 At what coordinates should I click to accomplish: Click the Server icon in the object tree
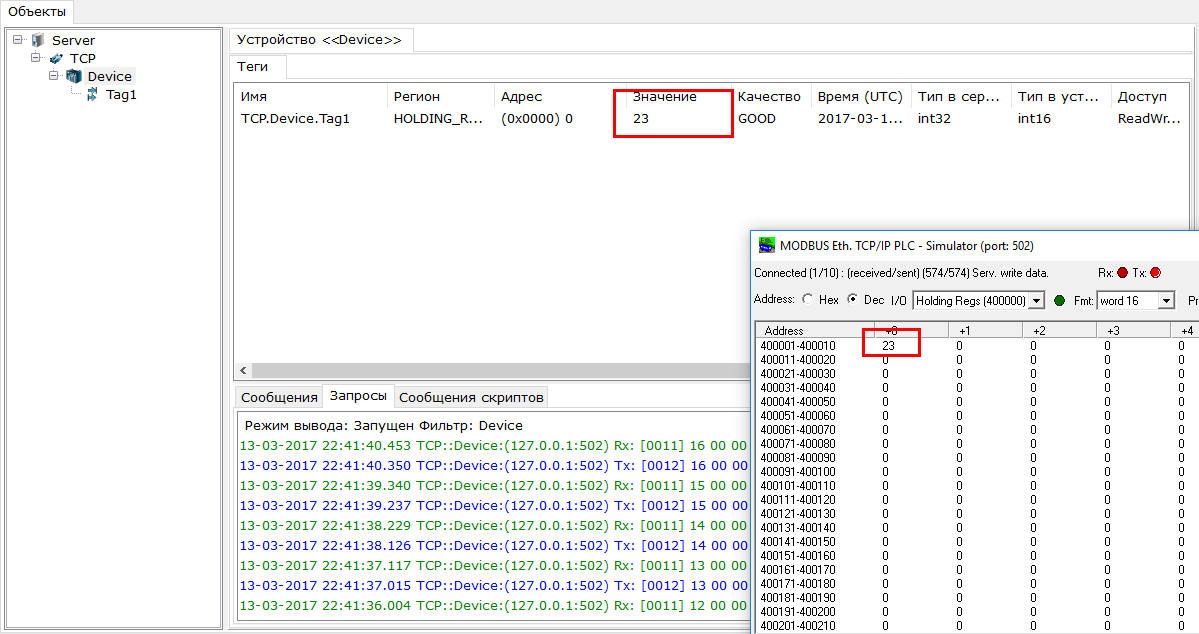coord(37,40)
